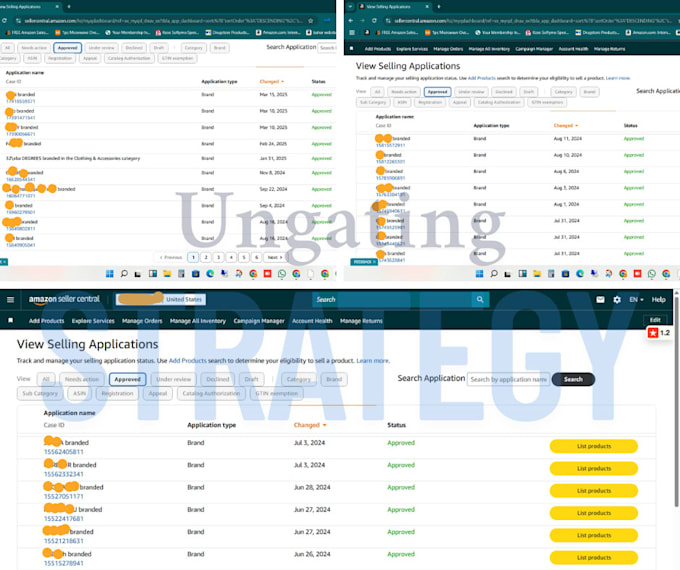This screenshot has height=570, width=680.
Task: Click List products for the Jun 28, 2024 row
Action: [x=594, y=491]
